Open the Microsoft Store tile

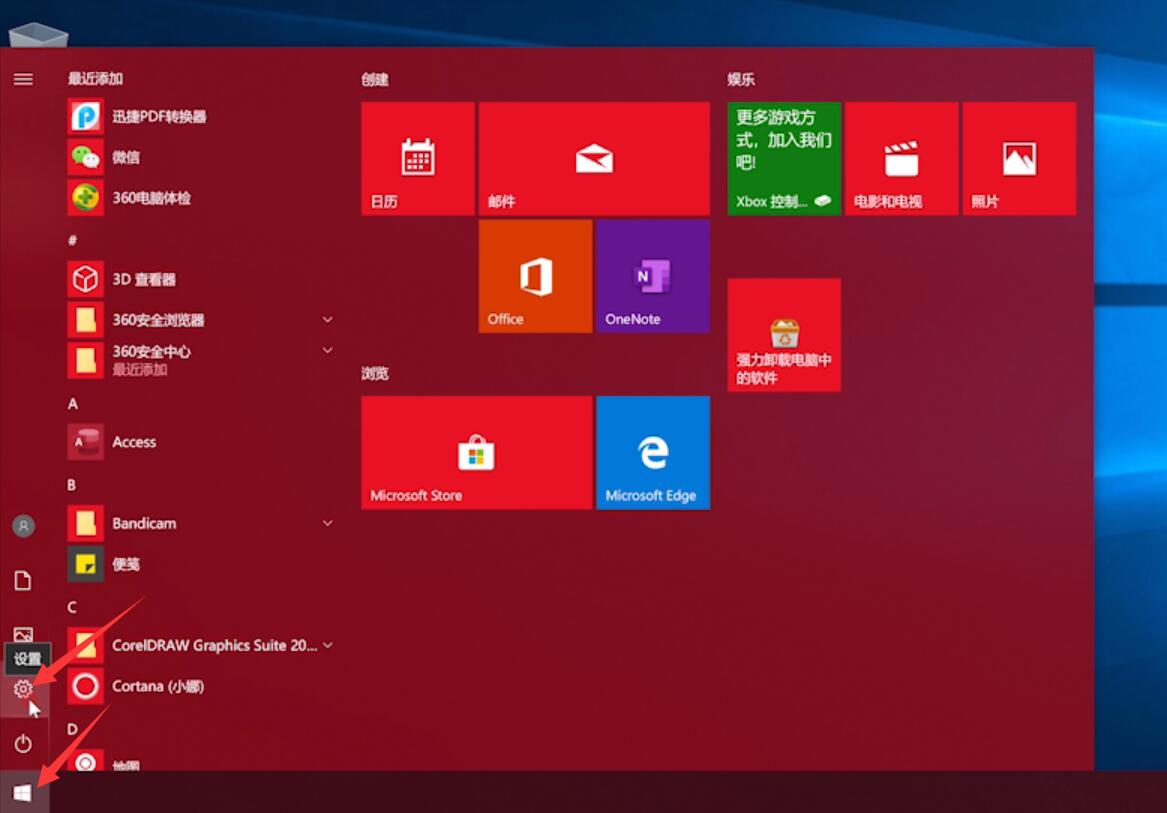coord(477,453)
